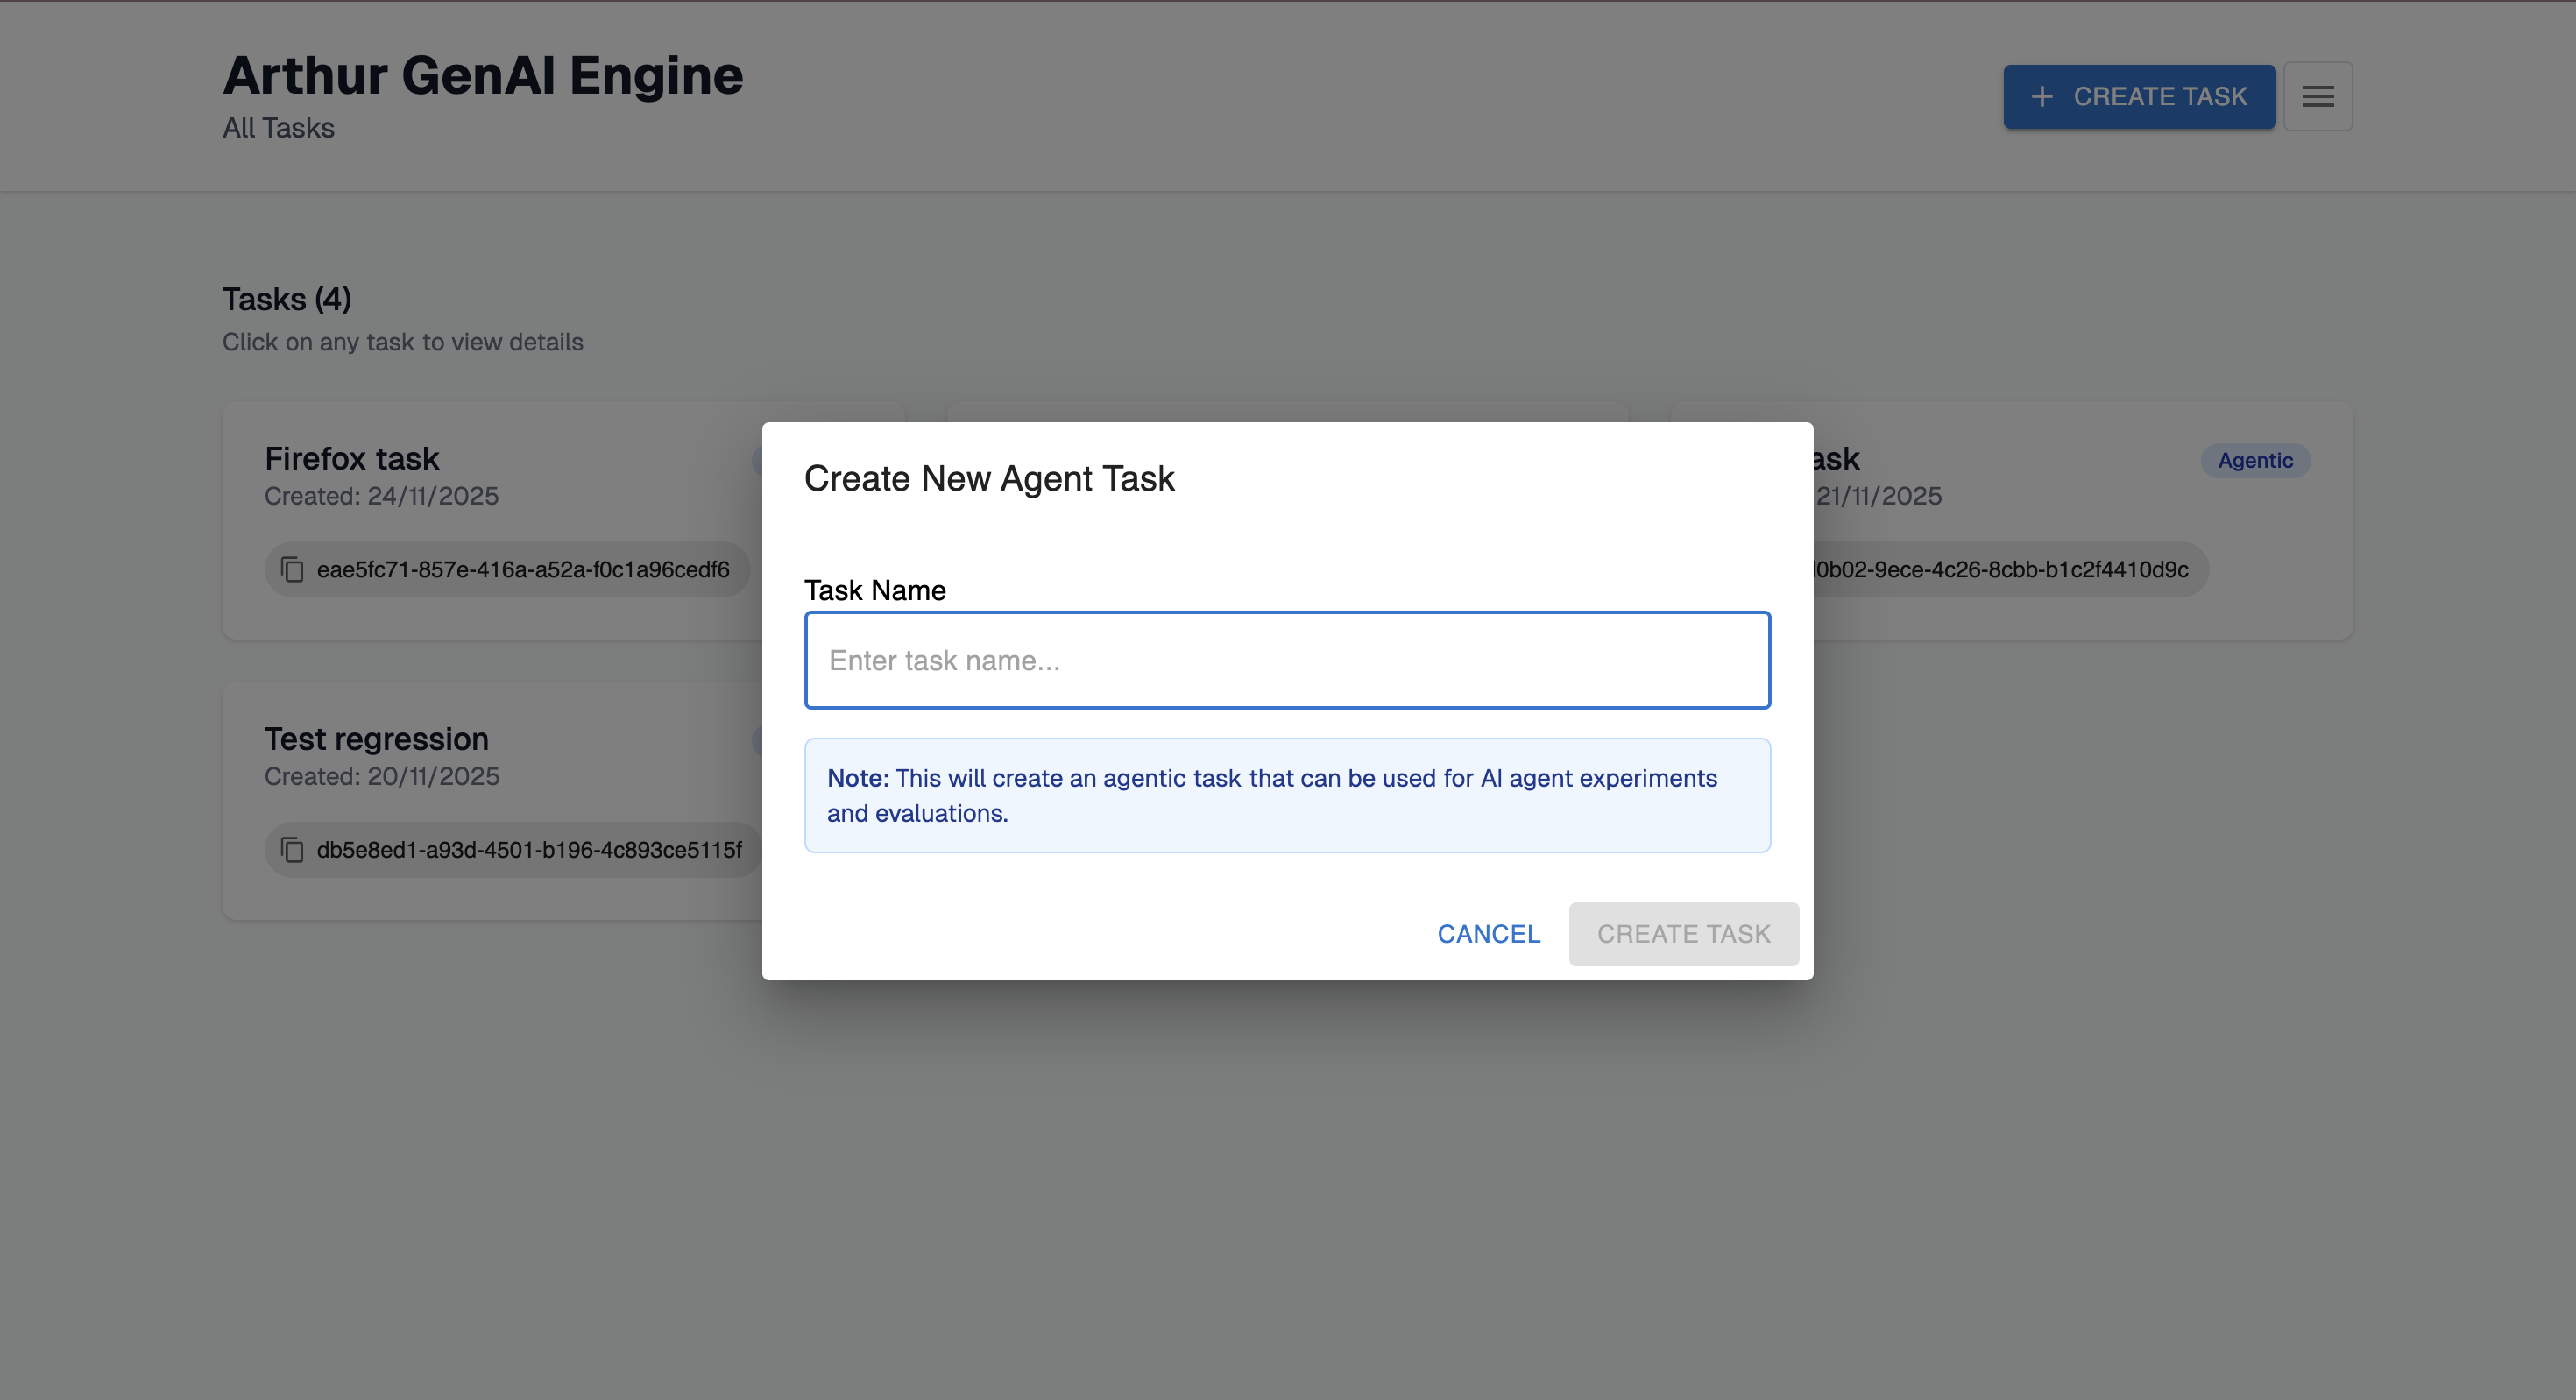Click the All Tasks subtitle

(278, 128)
